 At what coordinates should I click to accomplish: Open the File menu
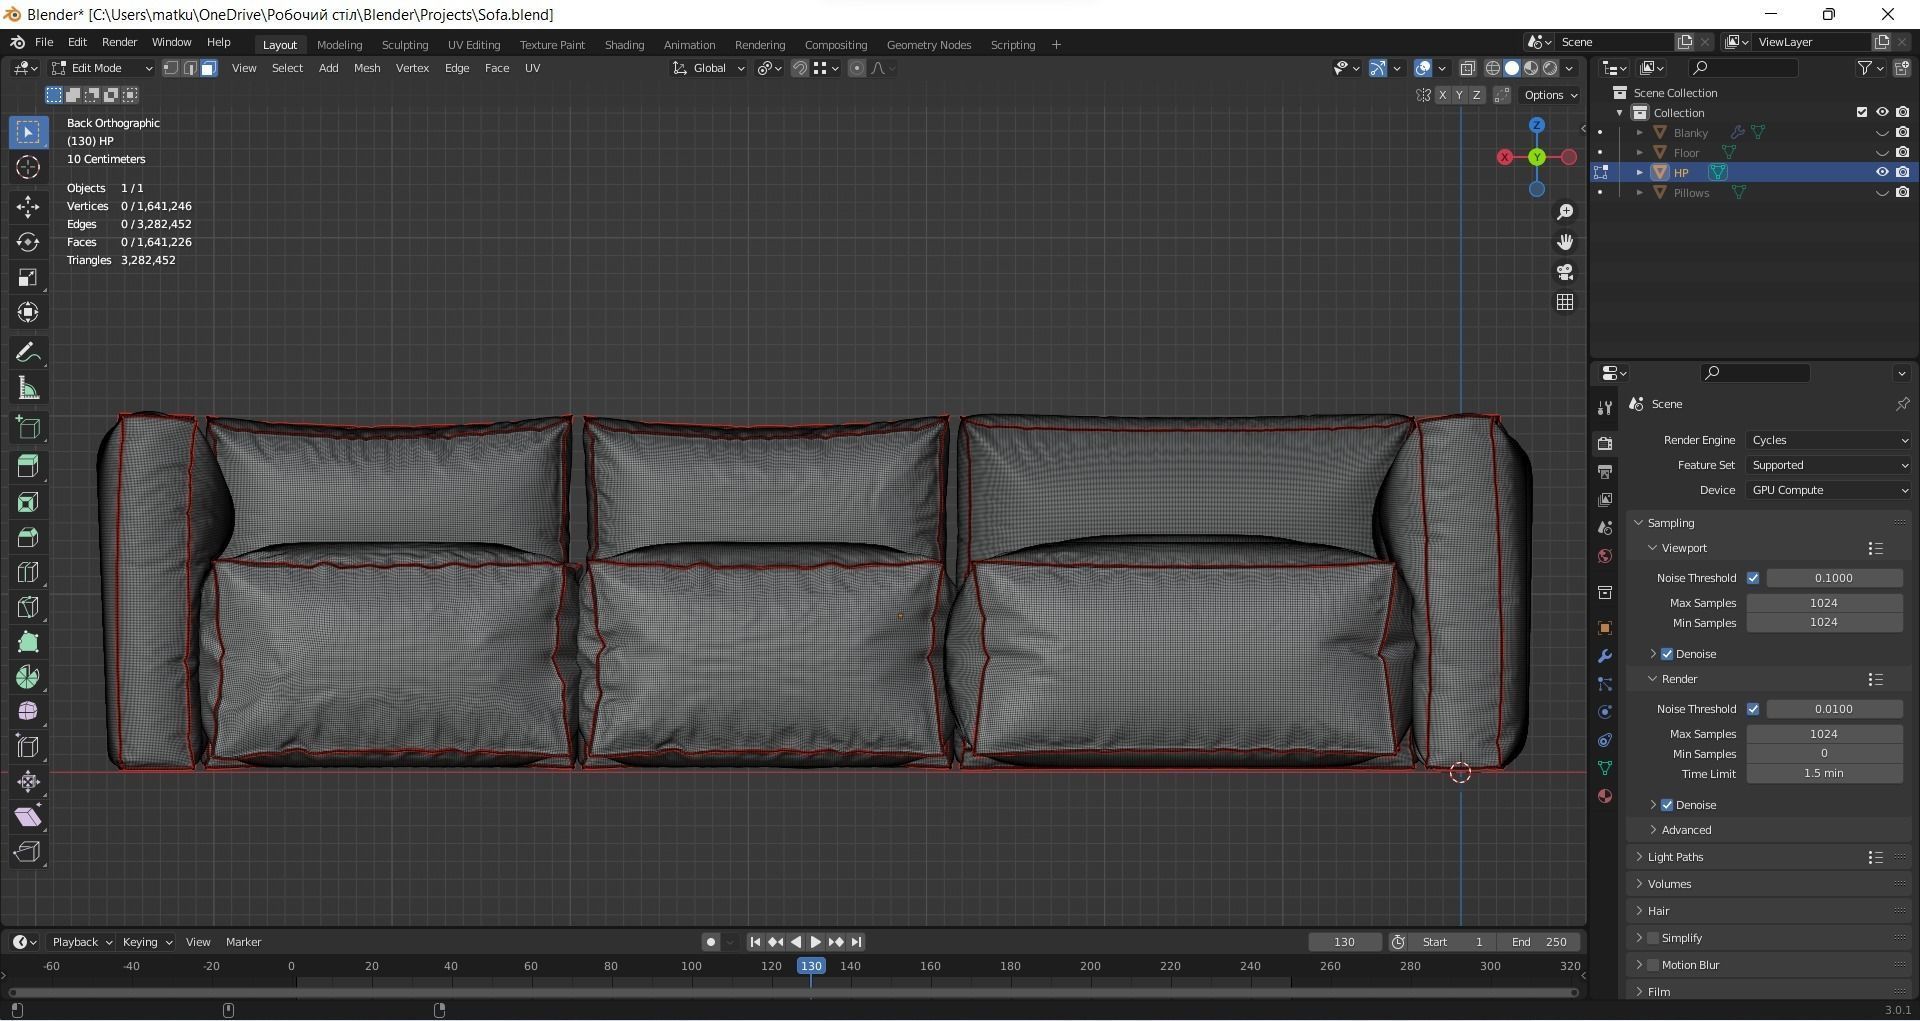point(44,42)
